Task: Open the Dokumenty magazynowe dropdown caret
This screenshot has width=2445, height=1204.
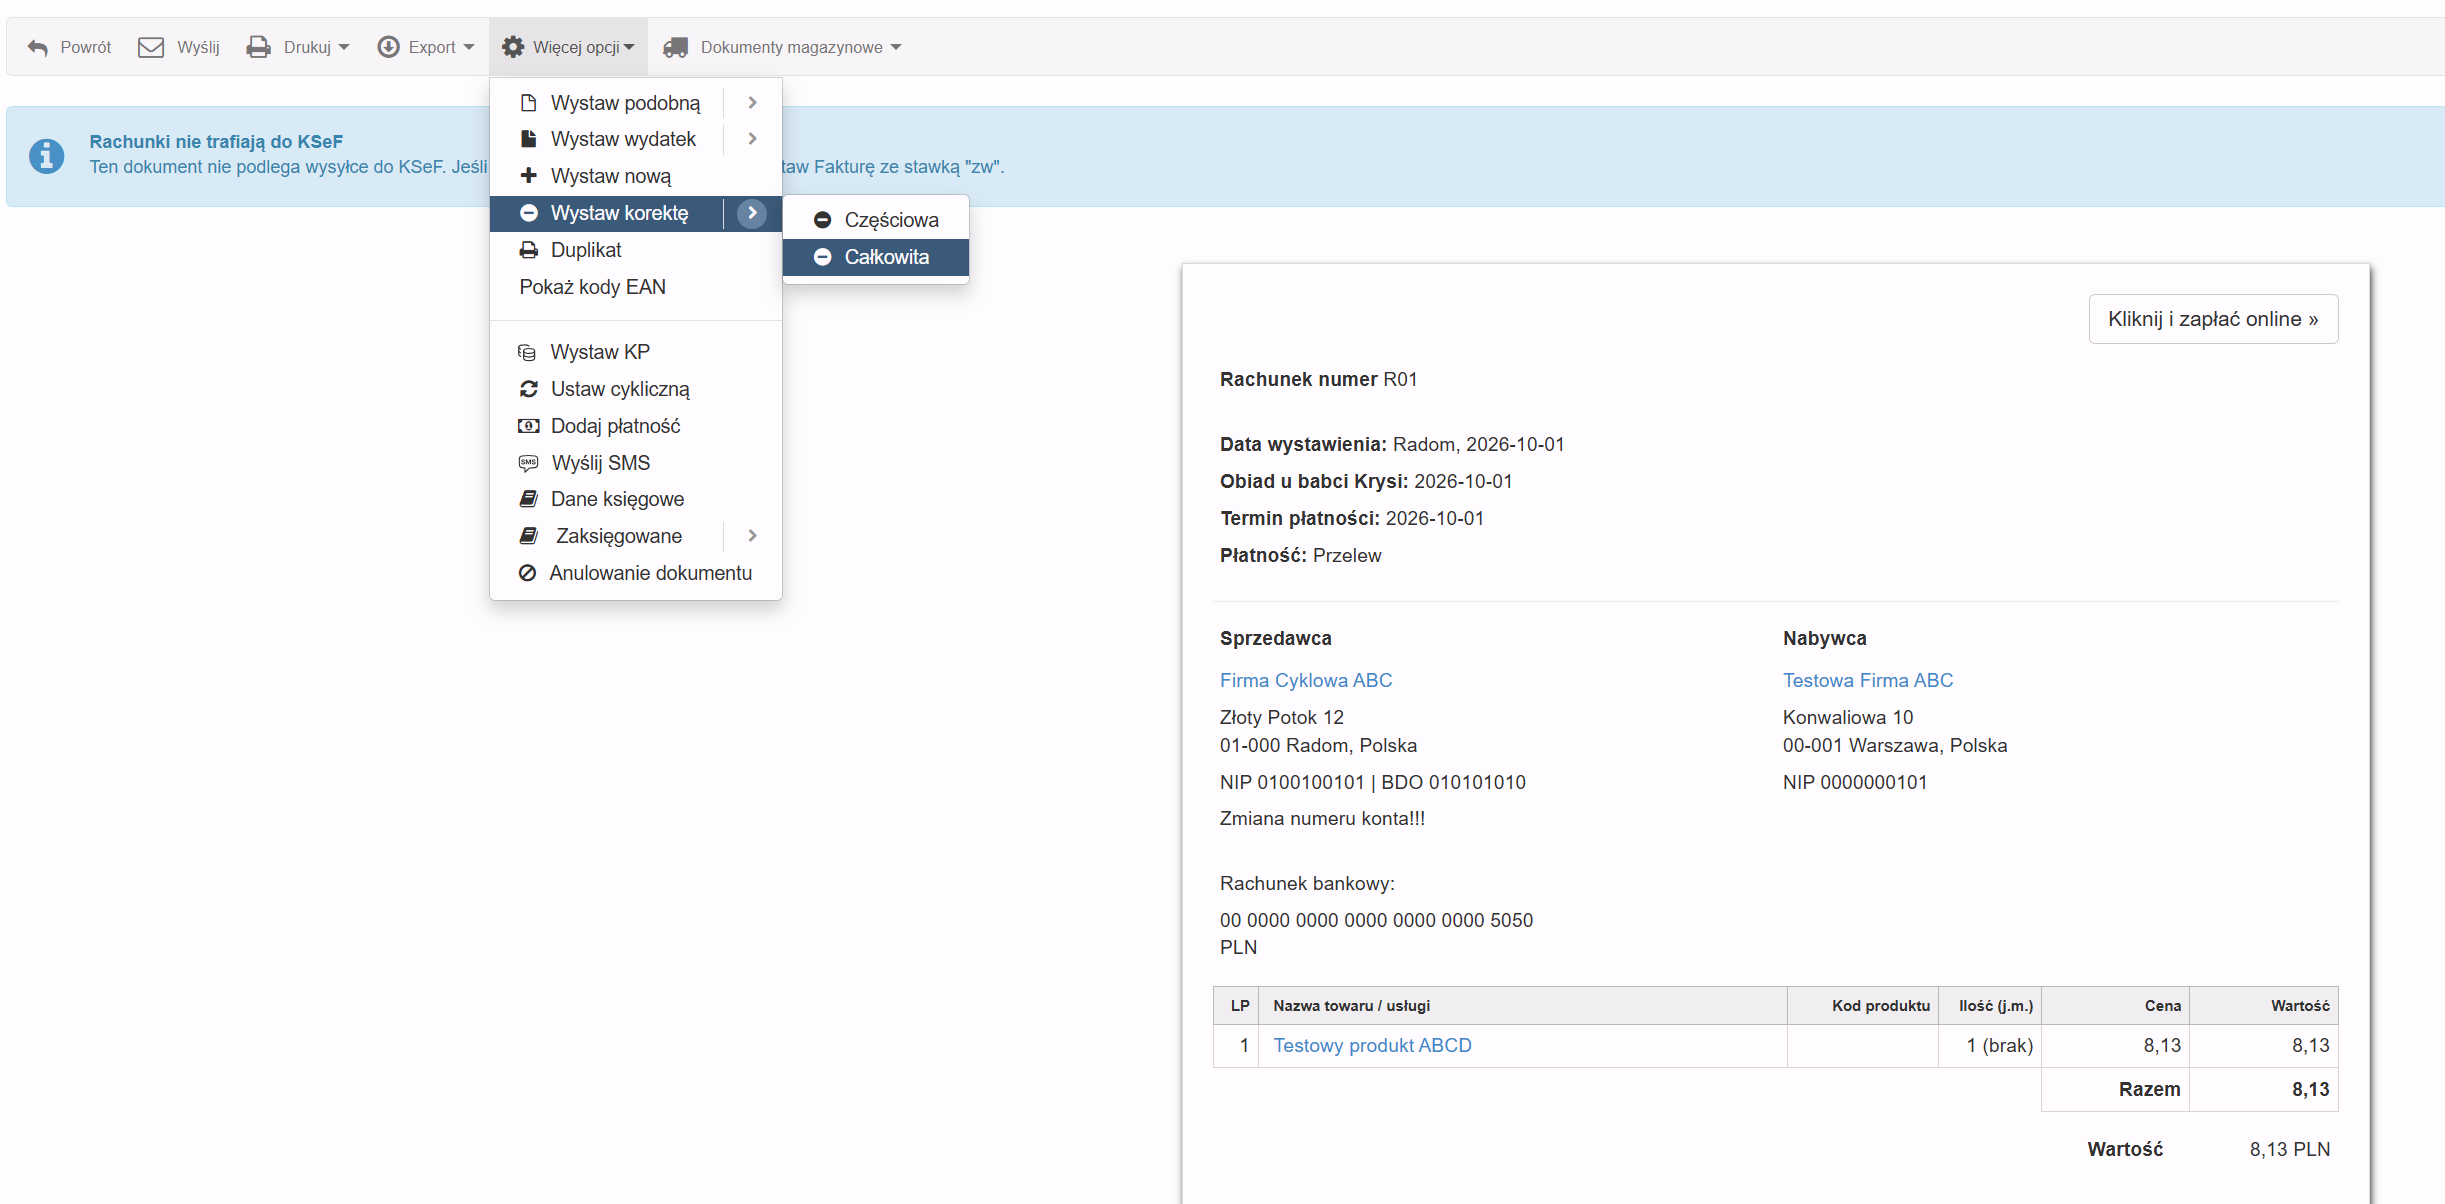Action: (x=896, y=47)
